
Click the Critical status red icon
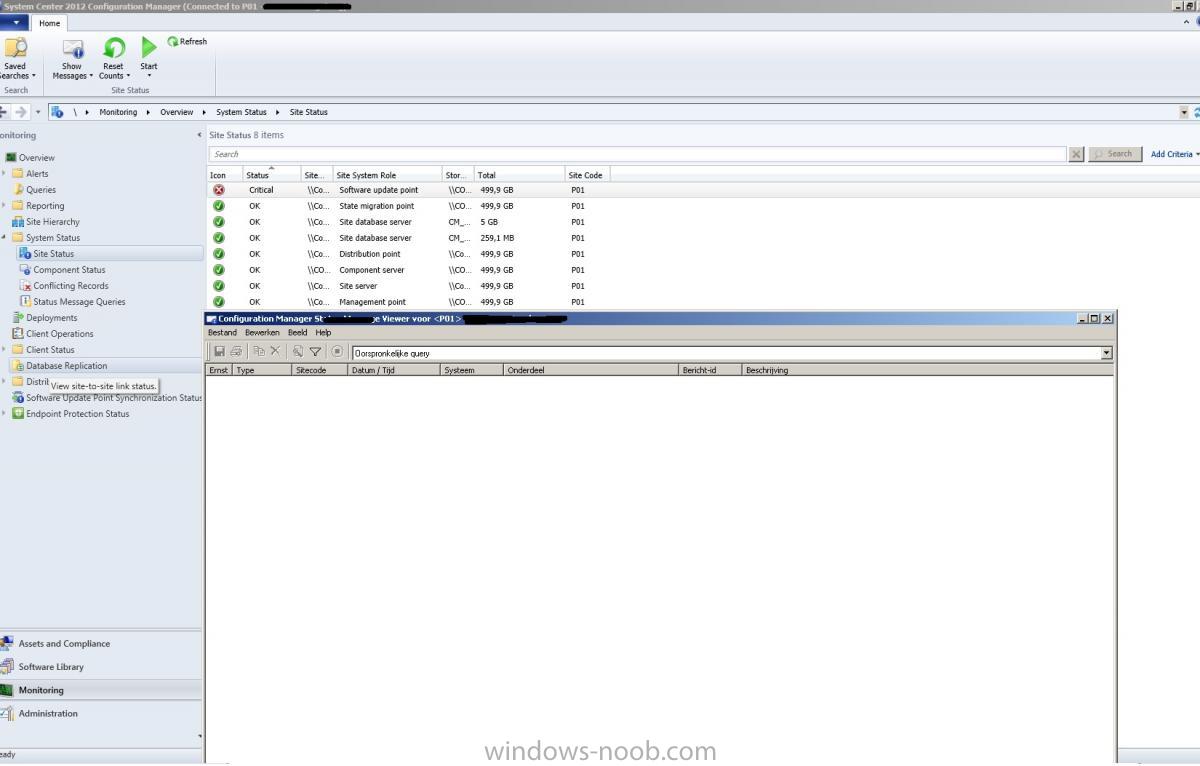pos(219,190)
